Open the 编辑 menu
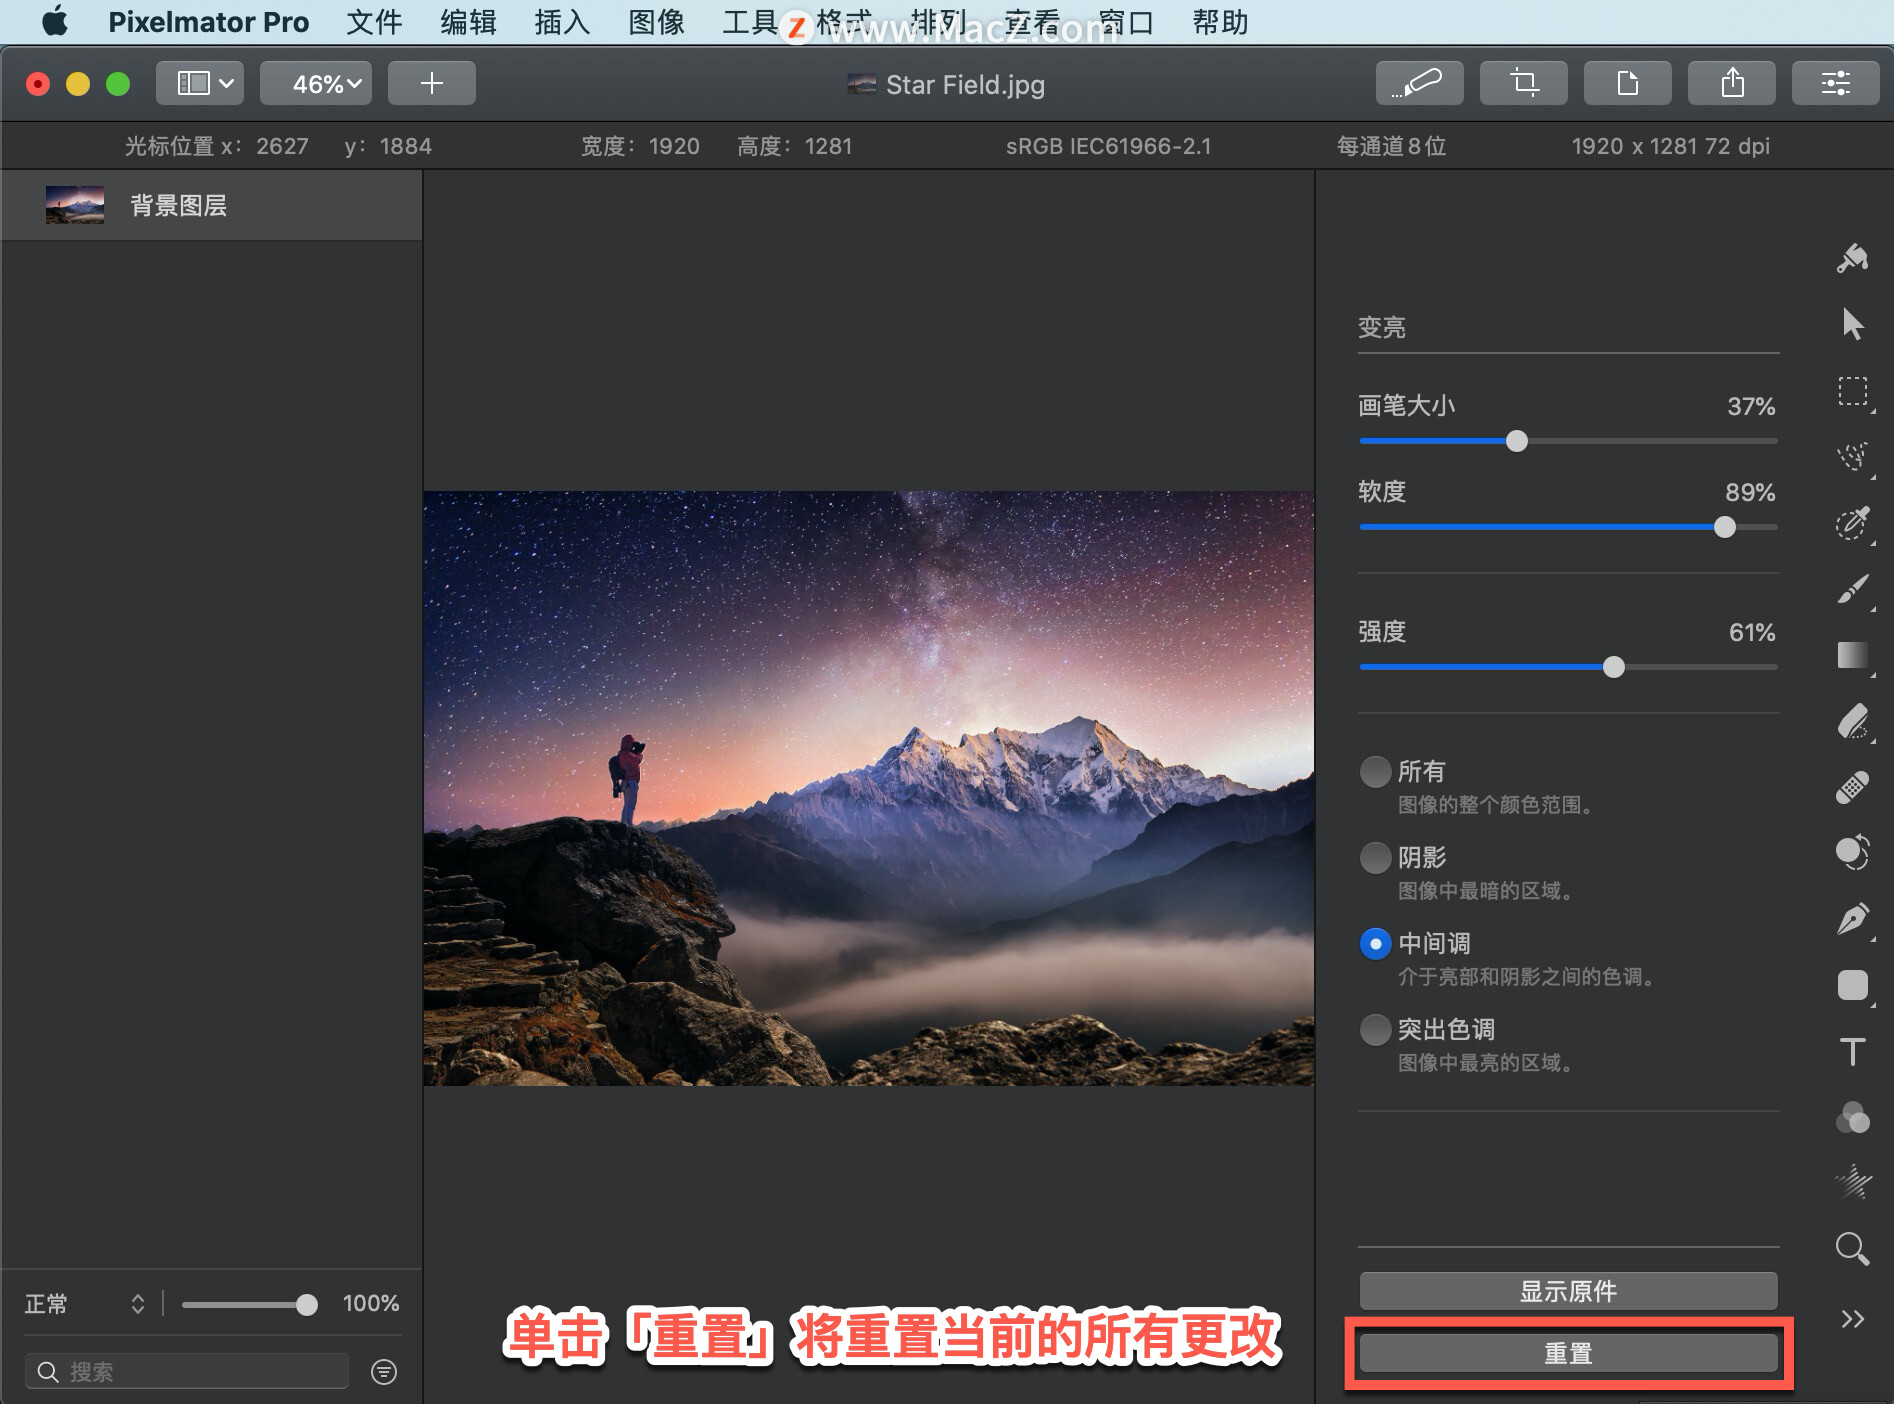The width and height of the screenshot is (1894, 1404). tap(468, 22)
